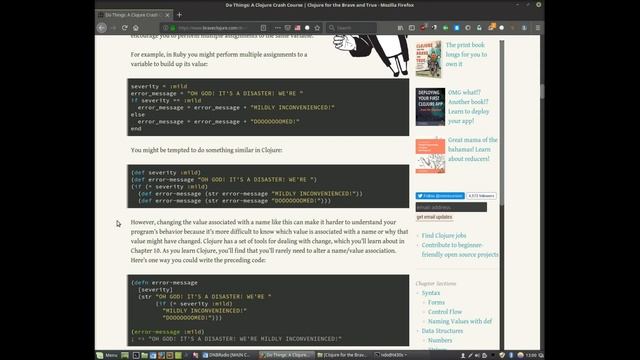Save page to Pocket icon
640x360 pixels.
click(x=288, y=28)
